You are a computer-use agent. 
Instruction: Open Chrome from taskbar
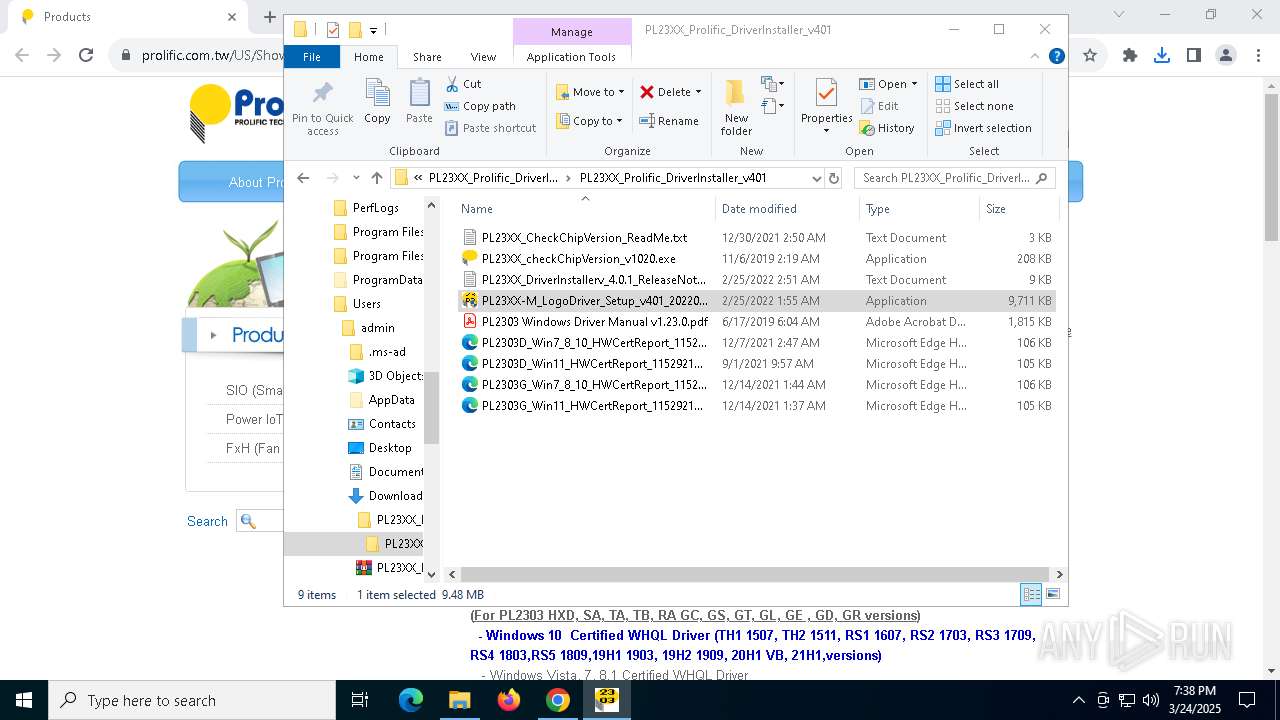(x=558, y=700)
